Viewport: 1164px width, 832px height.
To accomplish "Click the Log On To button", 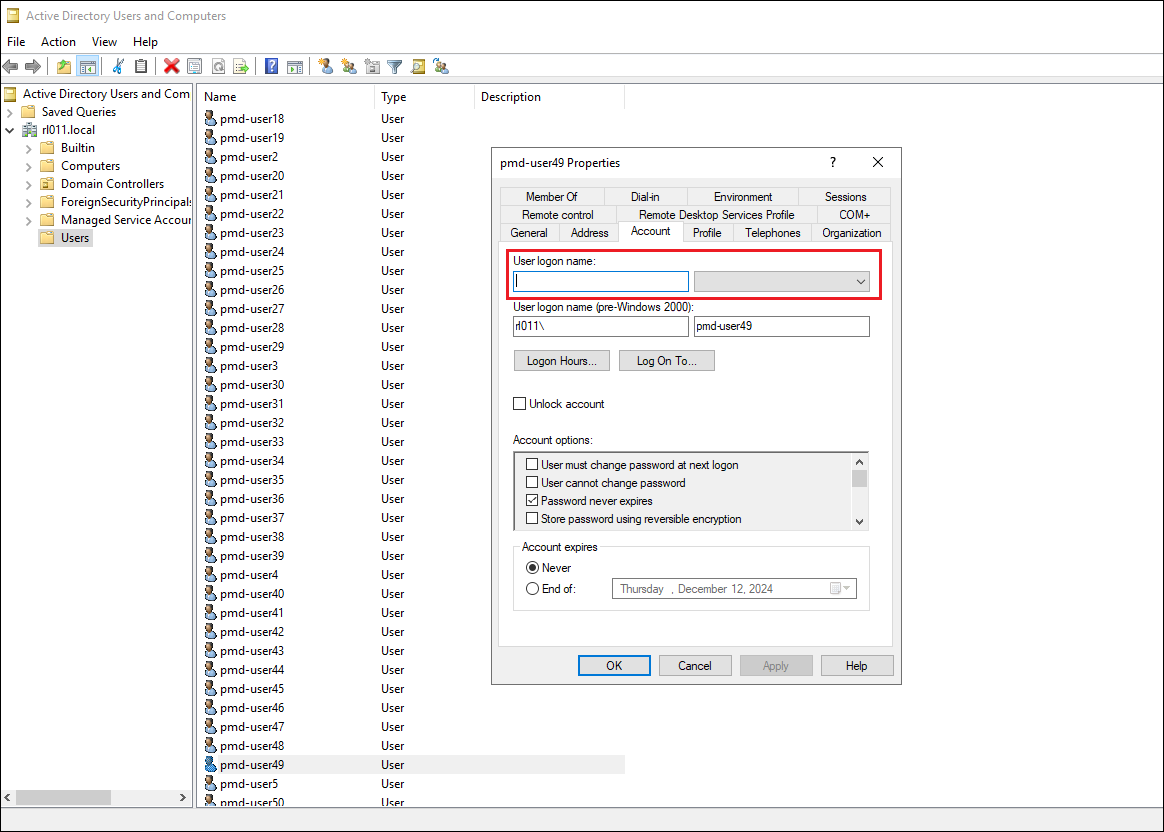I will coord(667,361).
